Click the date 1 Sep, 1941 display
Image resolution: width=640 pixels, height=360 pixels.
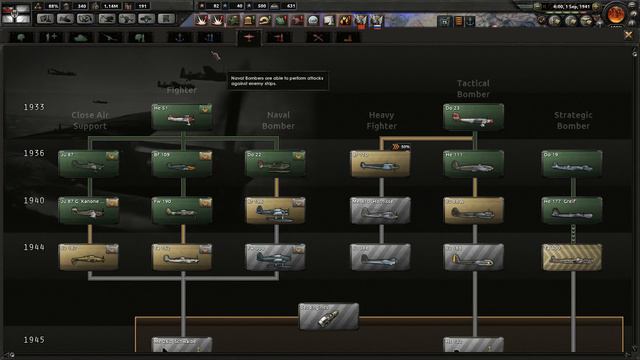point(571,7)
